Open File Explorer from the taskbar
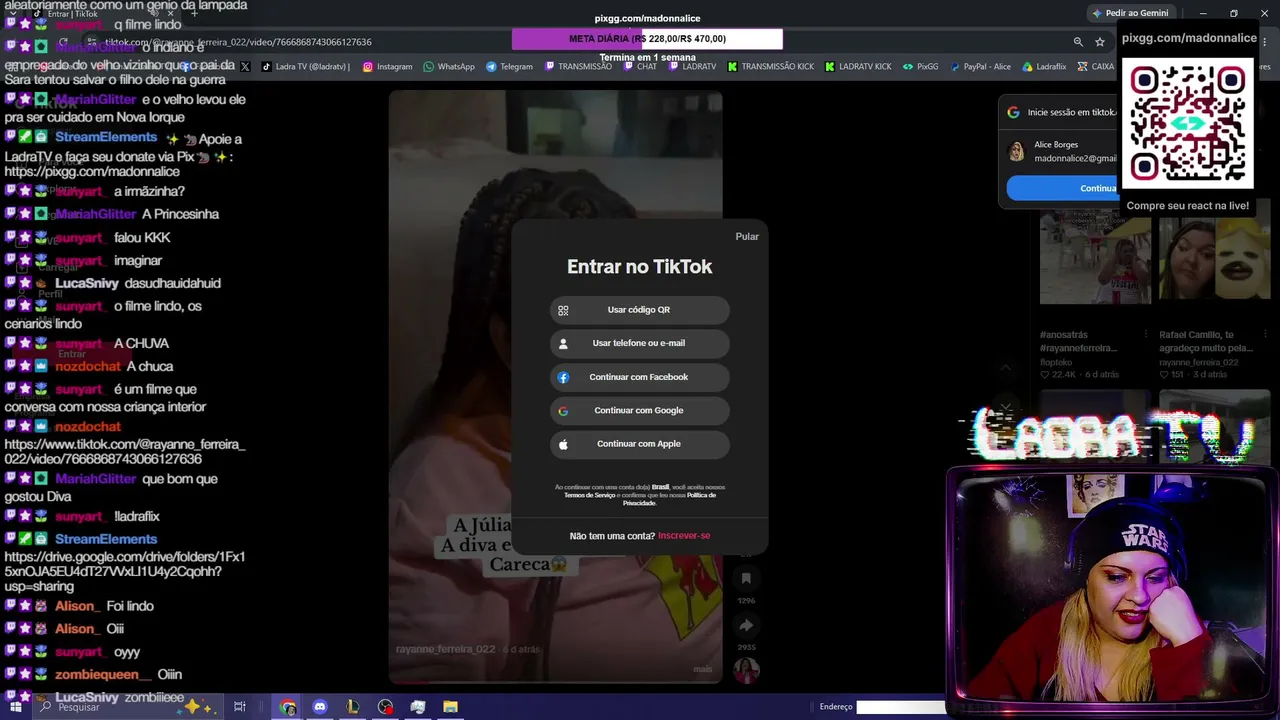Image resolution: width=1280 pixels, height=720 pixels. [451, 707]
